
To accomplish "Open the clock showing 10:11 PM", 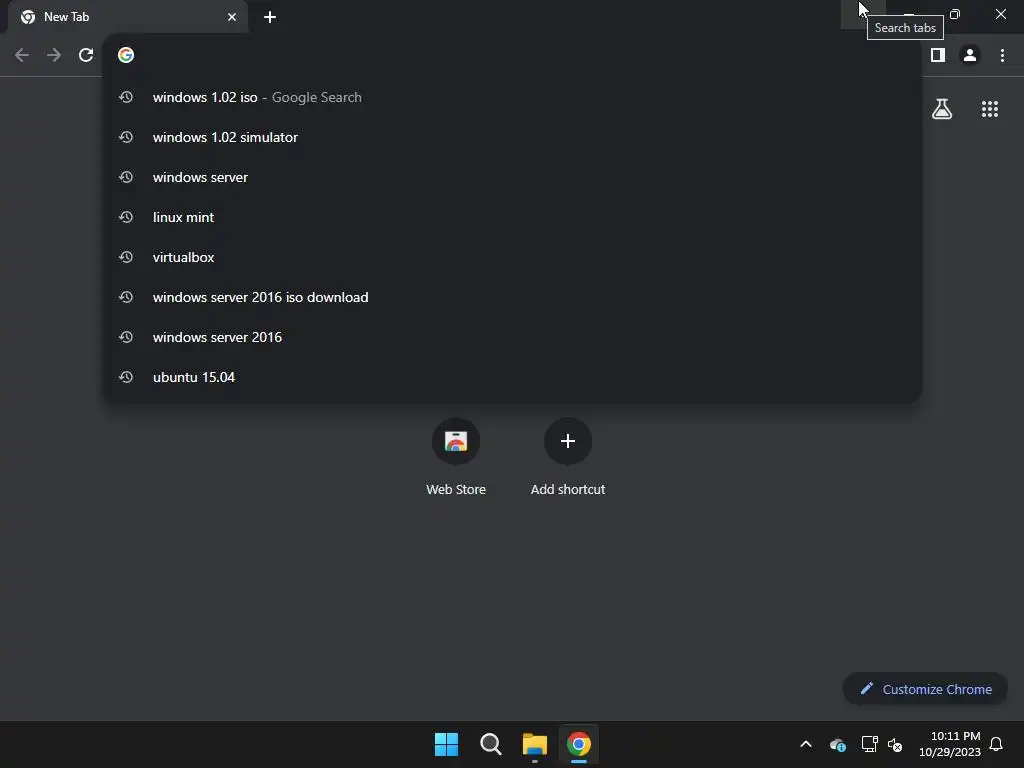I will point(950,744).
